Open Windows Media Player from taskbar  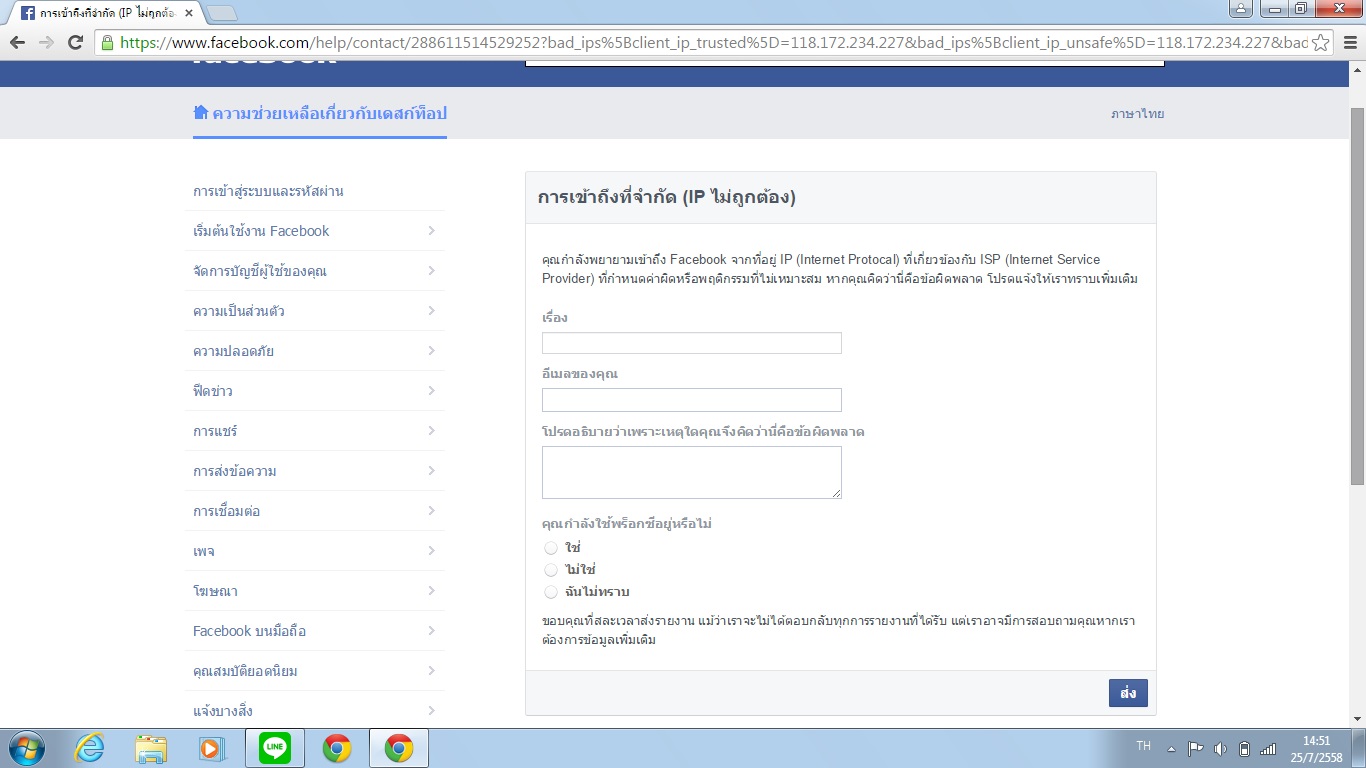click(x=212, y=748)
